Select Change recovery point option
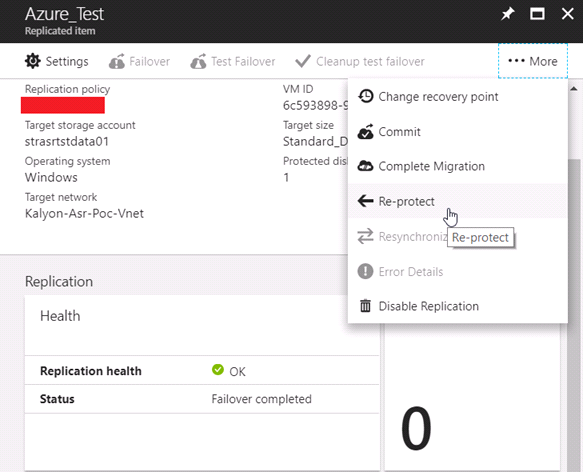Viewport: 583px width, 472px height. click(x=457, y=96)
